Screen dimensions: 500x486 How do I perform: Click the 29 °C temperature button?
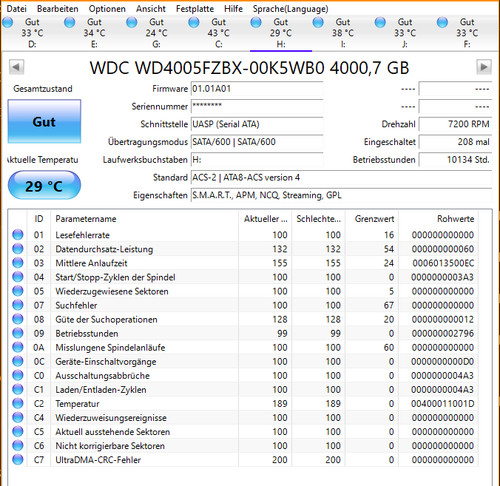point(44,185)
